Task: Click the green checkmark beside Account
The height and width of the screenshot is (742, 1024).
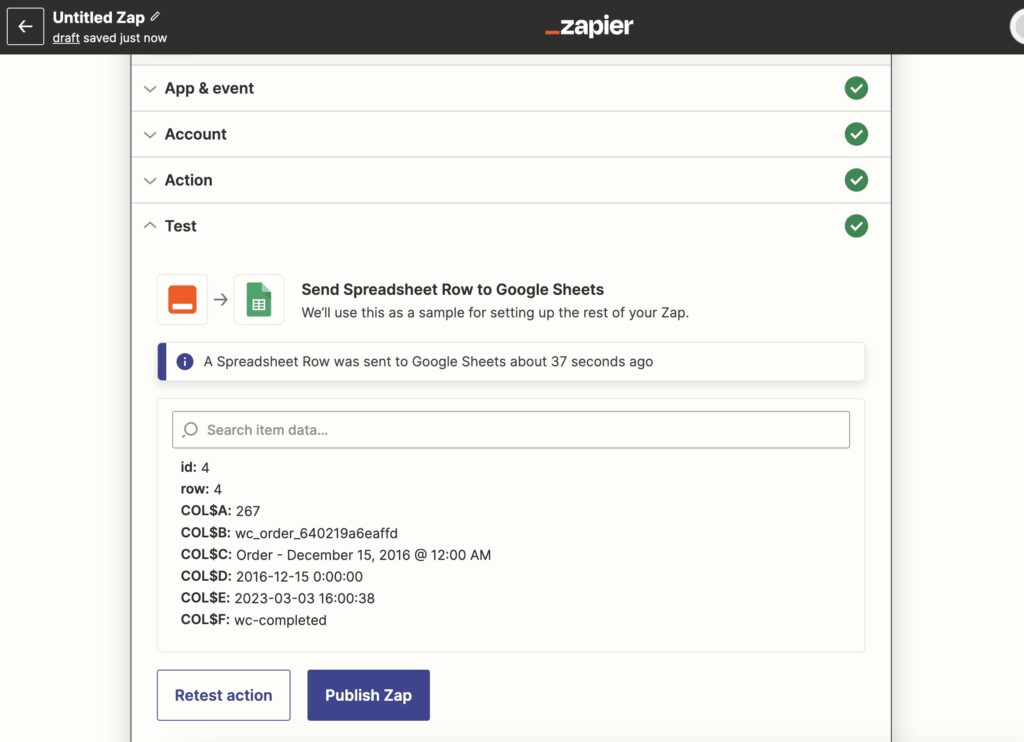Action: click(x=856, y=134)
